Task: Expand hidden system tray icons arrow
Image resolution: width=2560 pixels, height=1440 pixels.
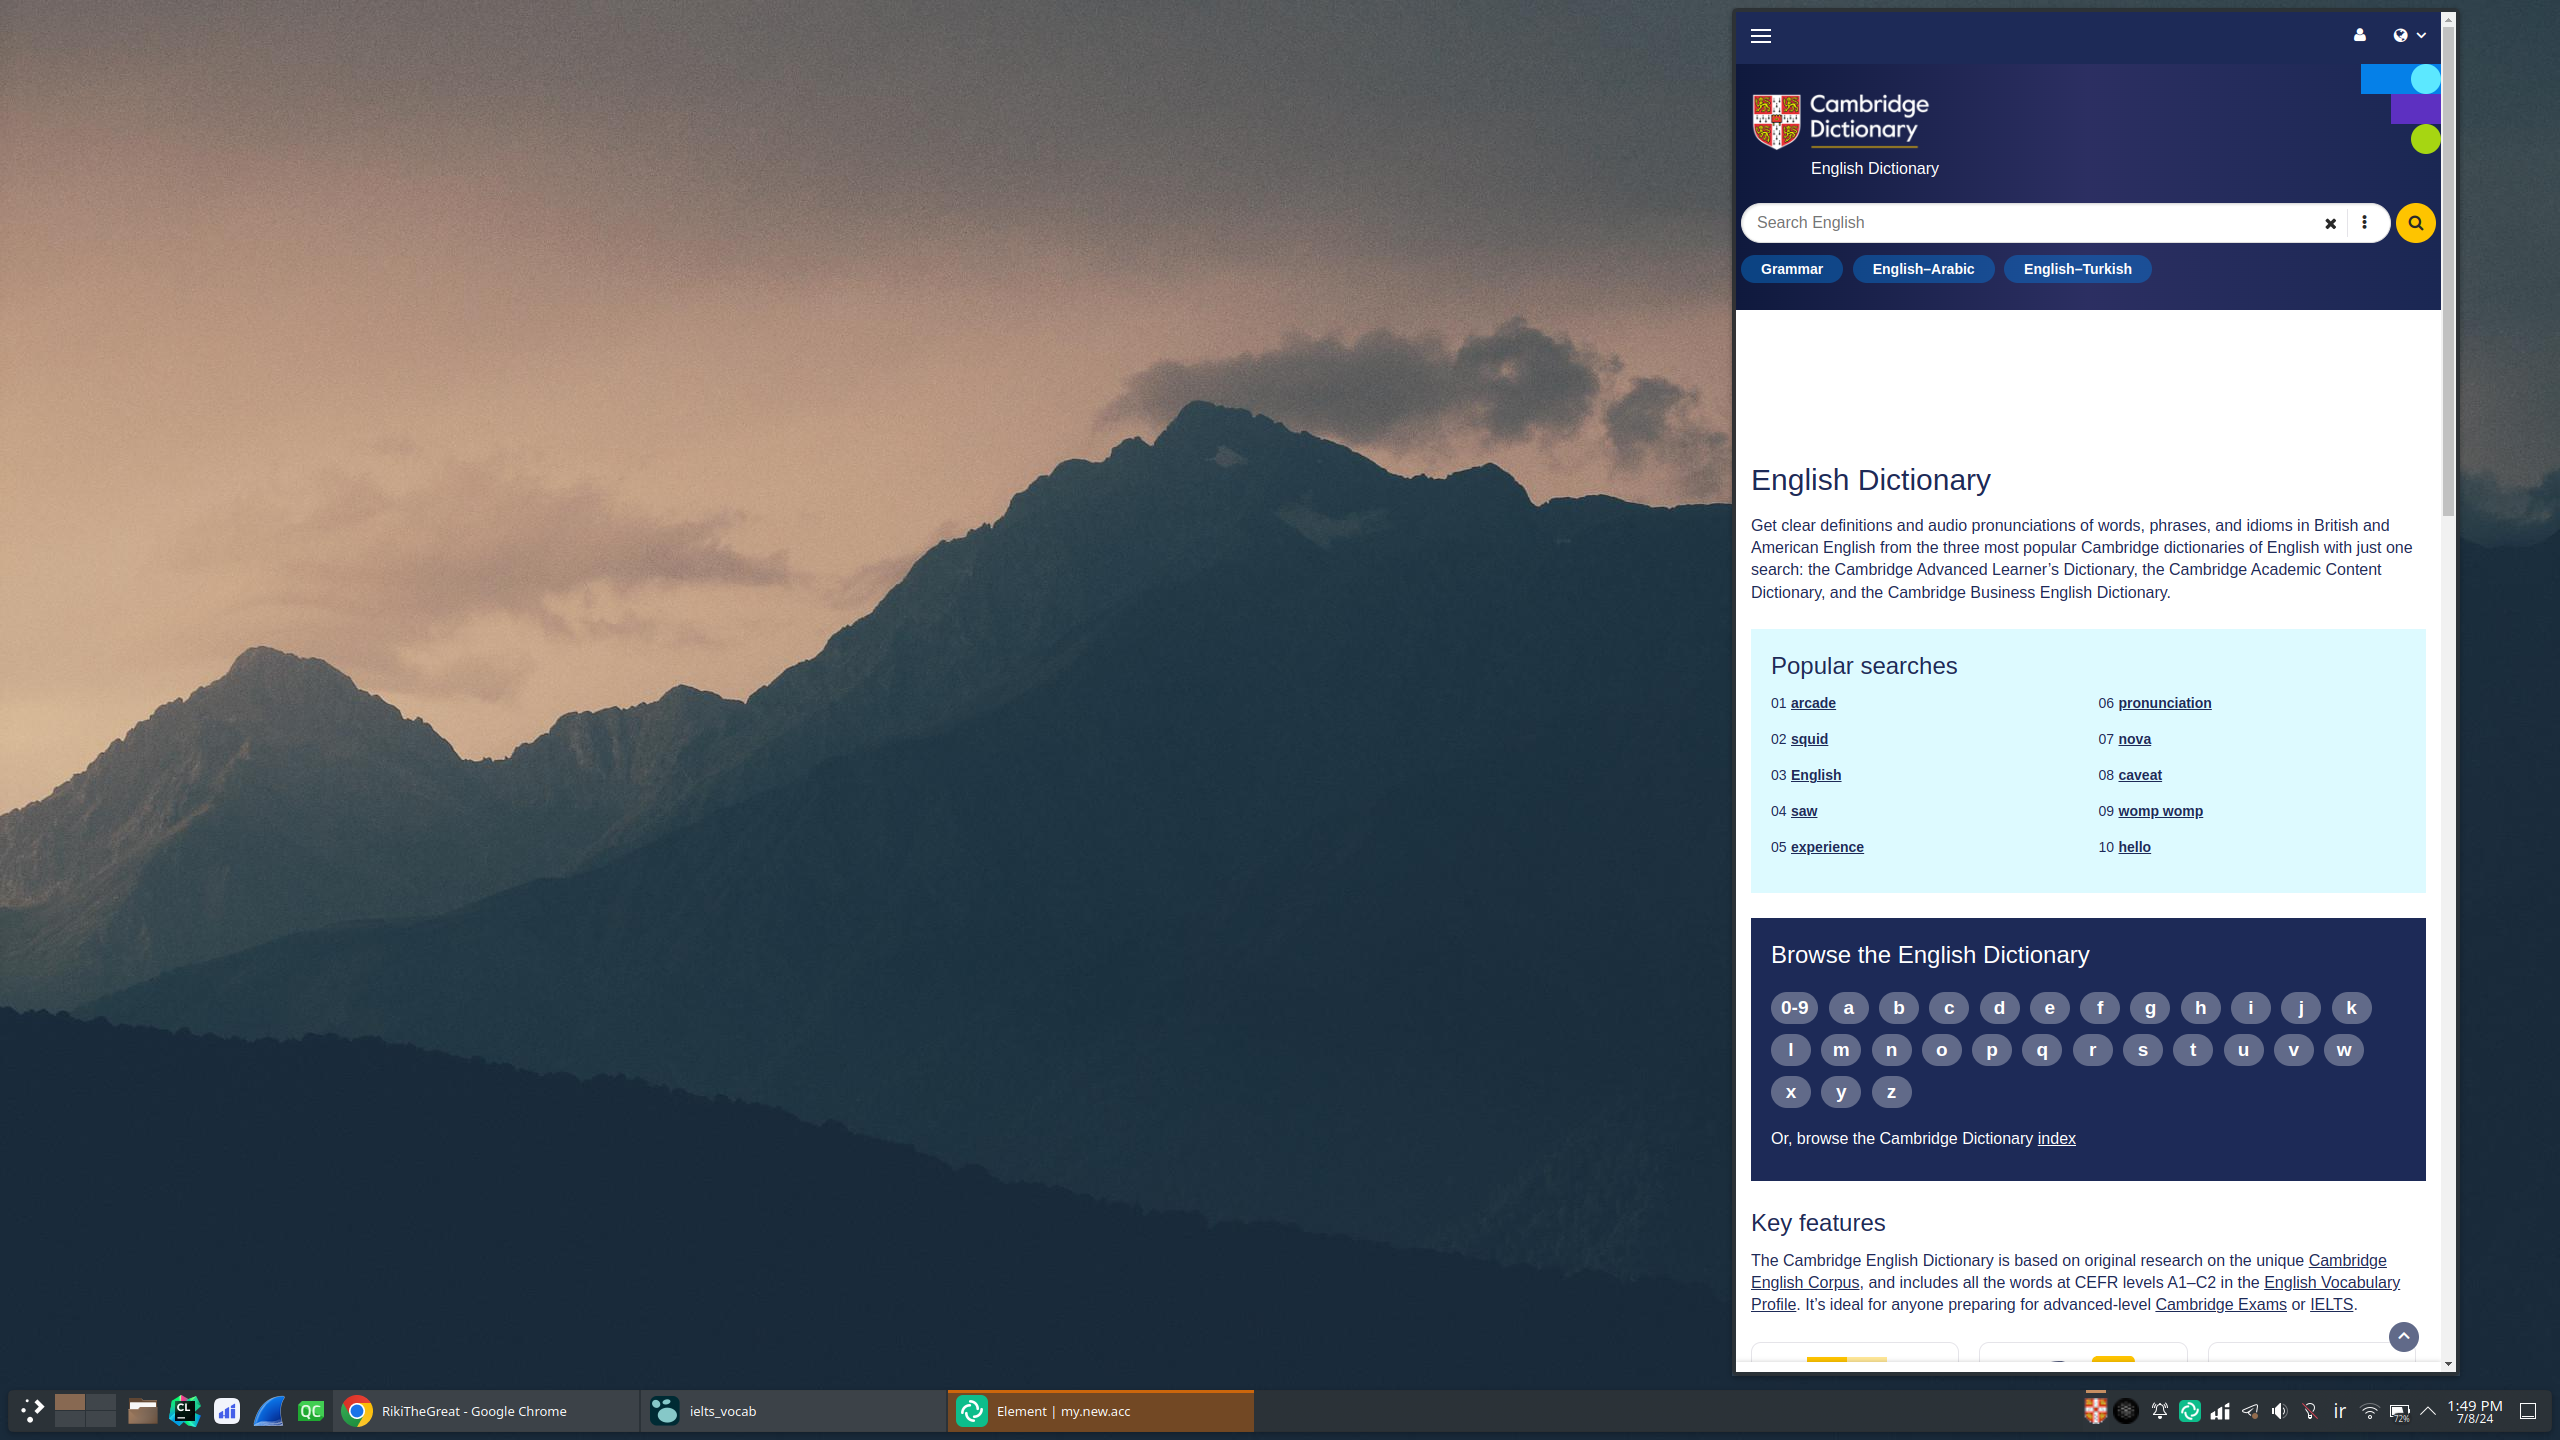Action: [2428, 1411]
